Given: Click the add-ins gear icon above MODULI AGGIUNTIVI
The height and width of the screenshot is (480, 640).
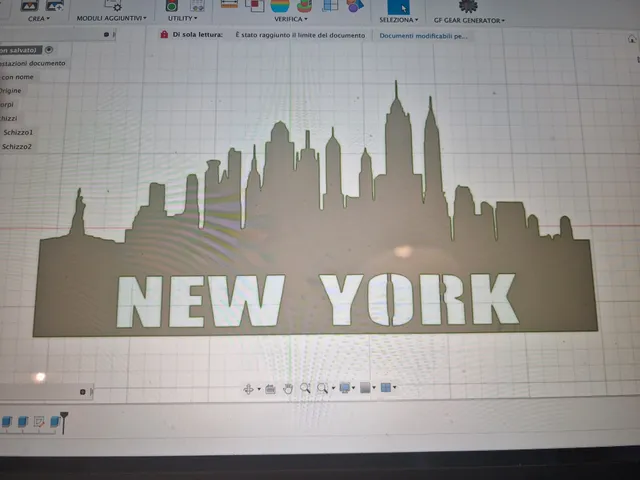Looking at the screenshot, I should [113, 5].
